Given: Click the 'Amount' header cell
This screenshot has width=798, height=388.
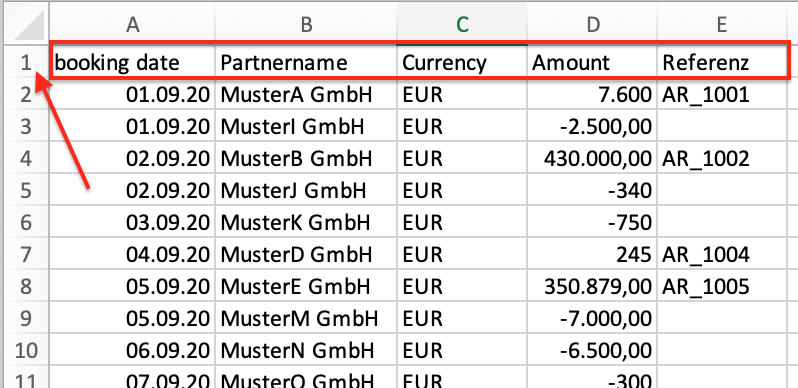Looking at the screenshot, I should point(592,63).
